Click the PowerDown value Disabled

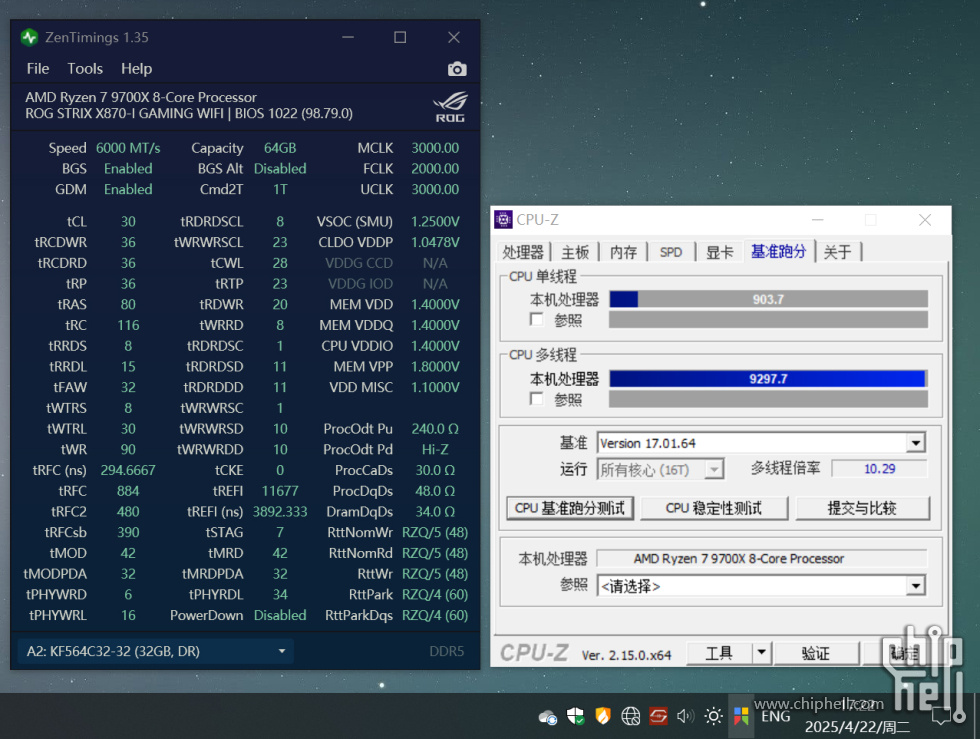pos(280,615)
